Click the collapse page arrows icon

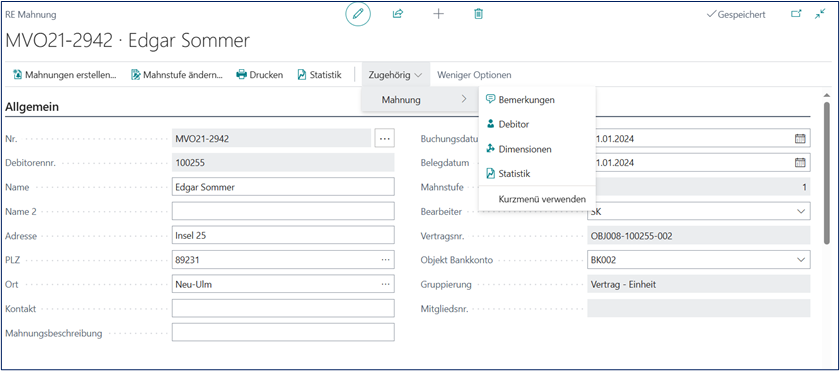tap(820, 14)
